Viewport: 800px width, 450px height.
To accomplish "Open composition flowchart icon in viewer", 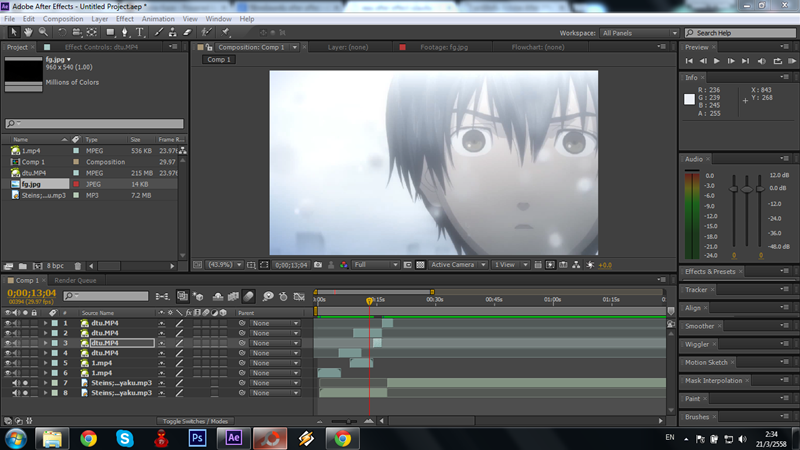I will coord(576,265).
